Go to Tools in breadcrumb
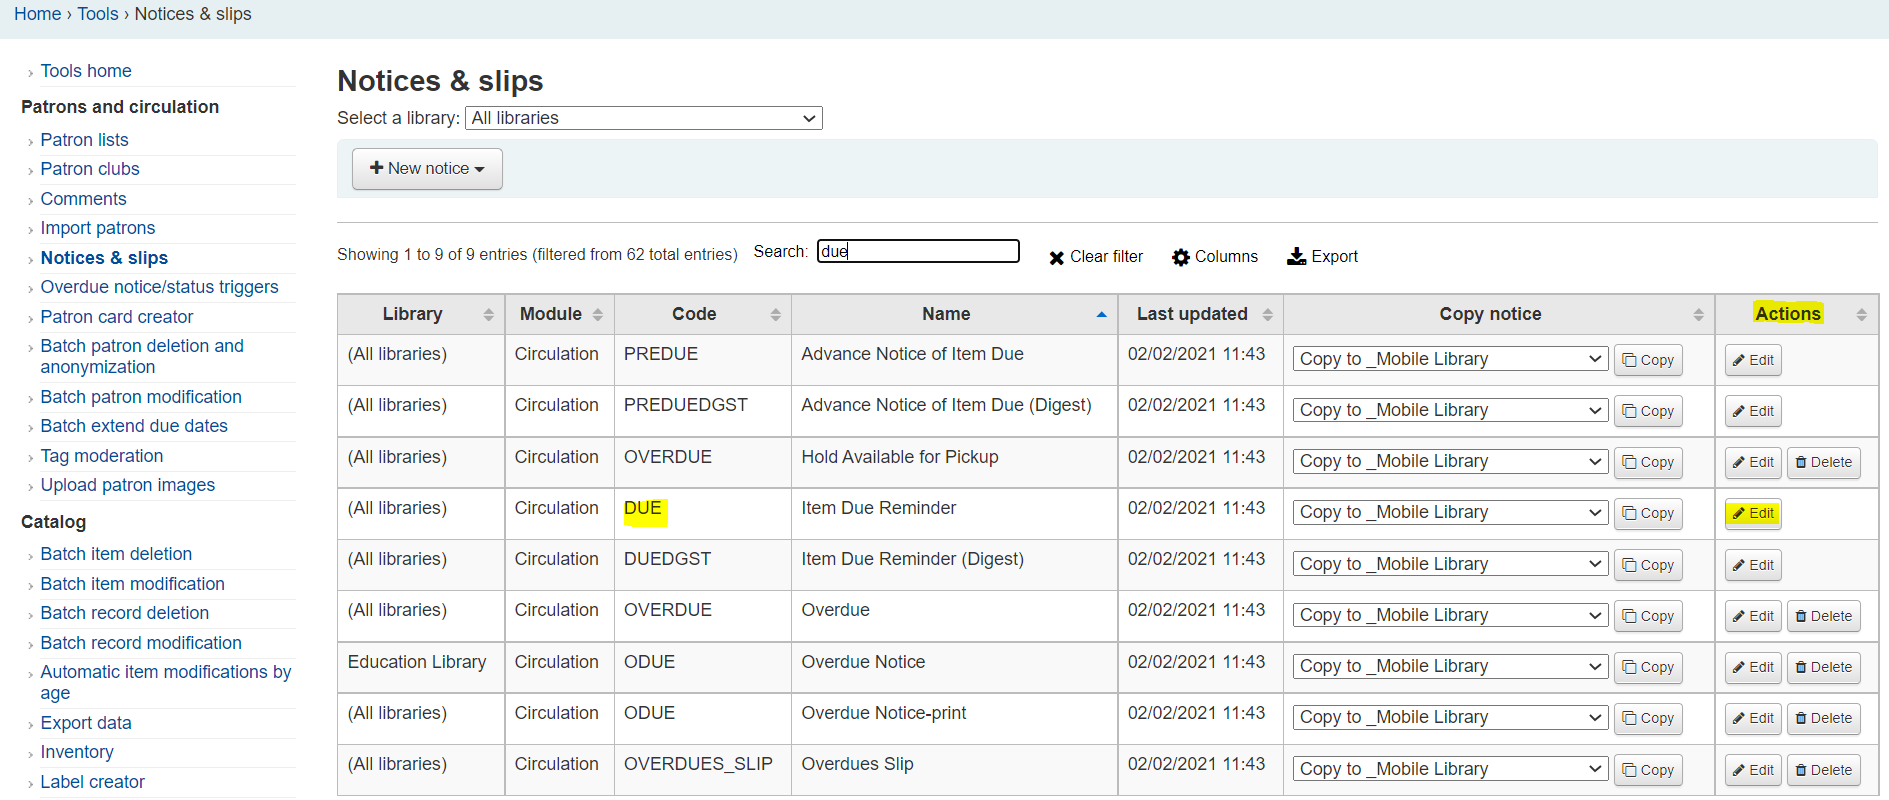 coord(98,14)
